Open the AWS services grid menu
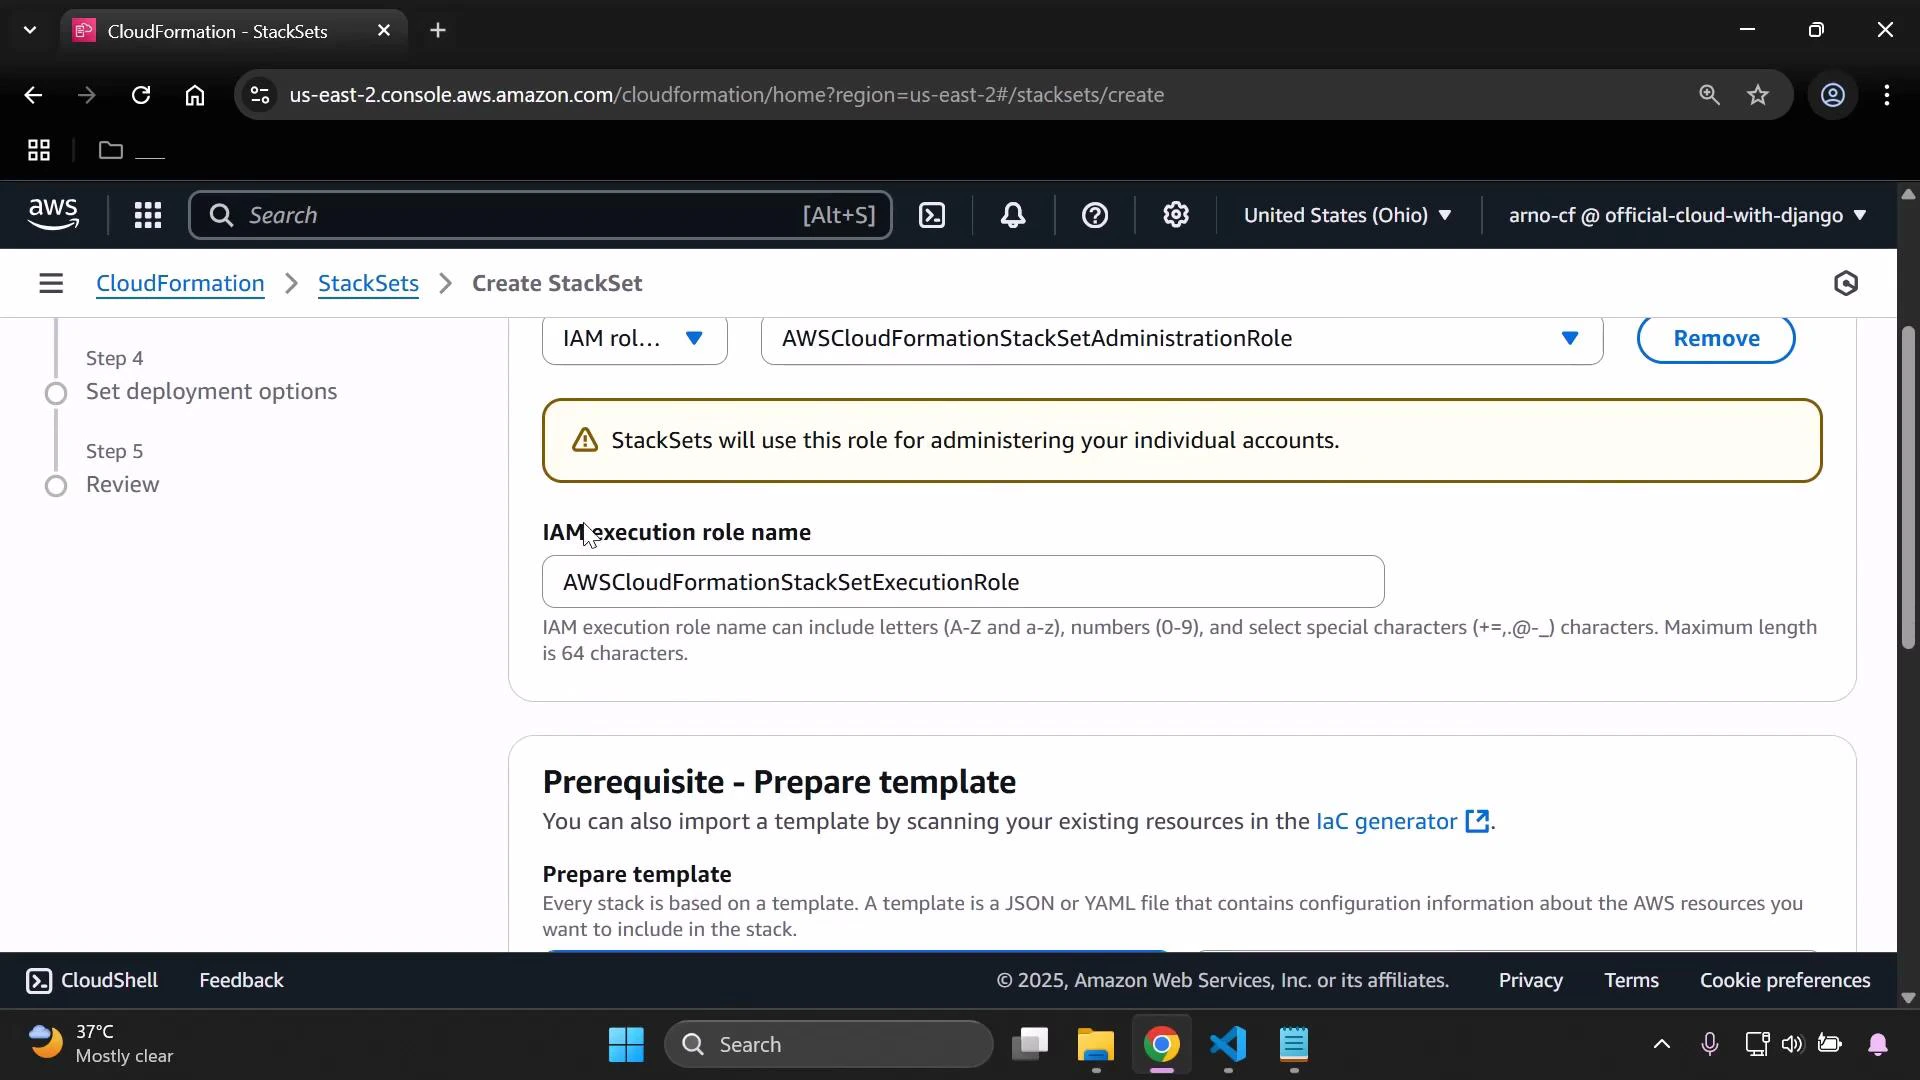The height and width of the screenshot is (1080, 1920). tap(147, 215)
